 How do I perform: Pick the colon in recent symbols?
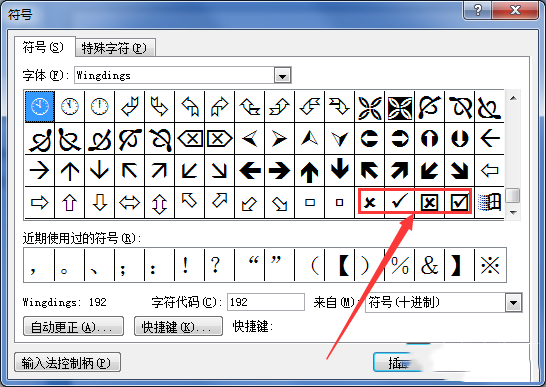click(x=159, y=265)
